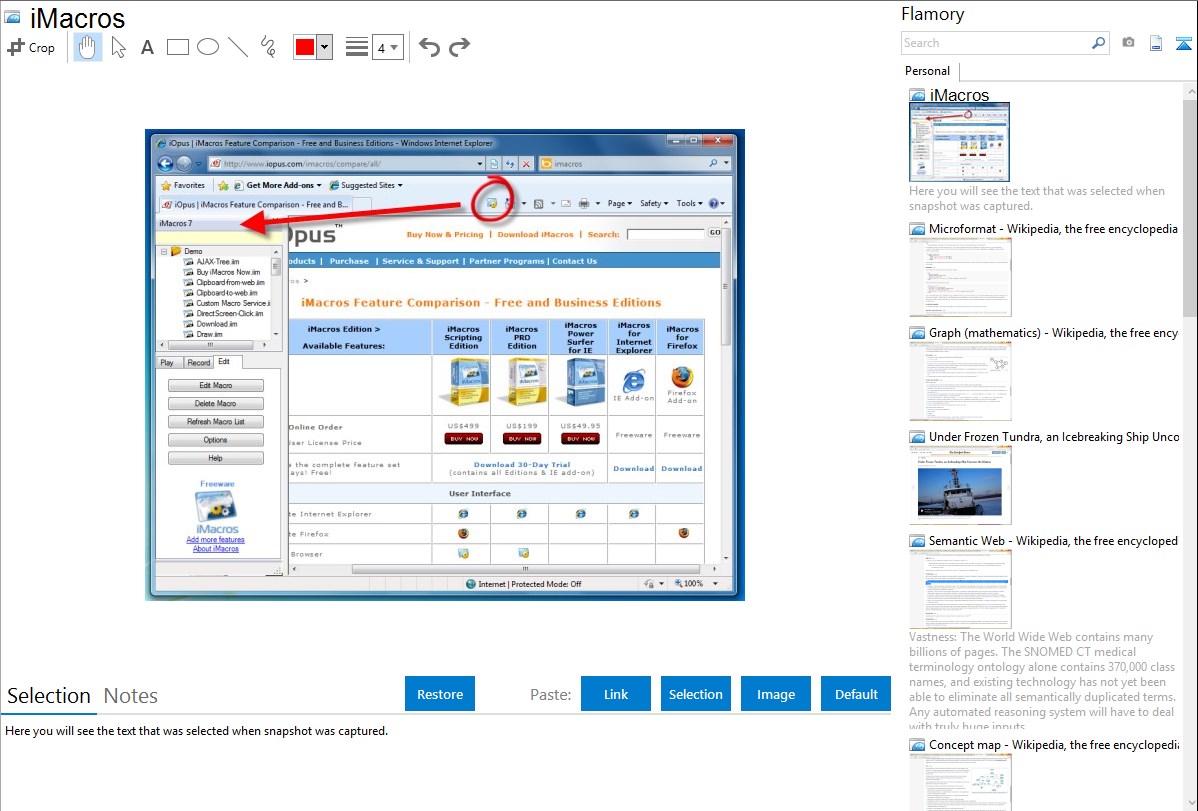Click the search magnifier icon
Image resolution: width=1198 pixels, height=811 pixels.
click(1099, 43)
